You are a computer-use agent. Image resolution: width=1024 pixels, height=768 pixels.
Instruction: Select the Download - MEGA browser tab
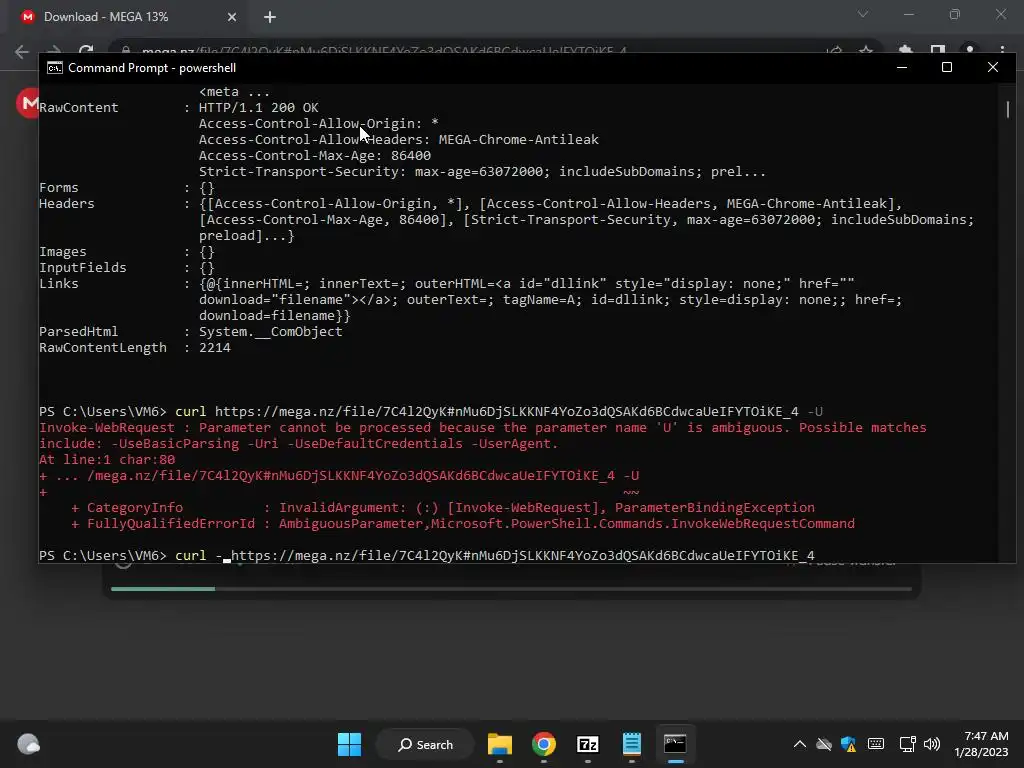(129, 17)
